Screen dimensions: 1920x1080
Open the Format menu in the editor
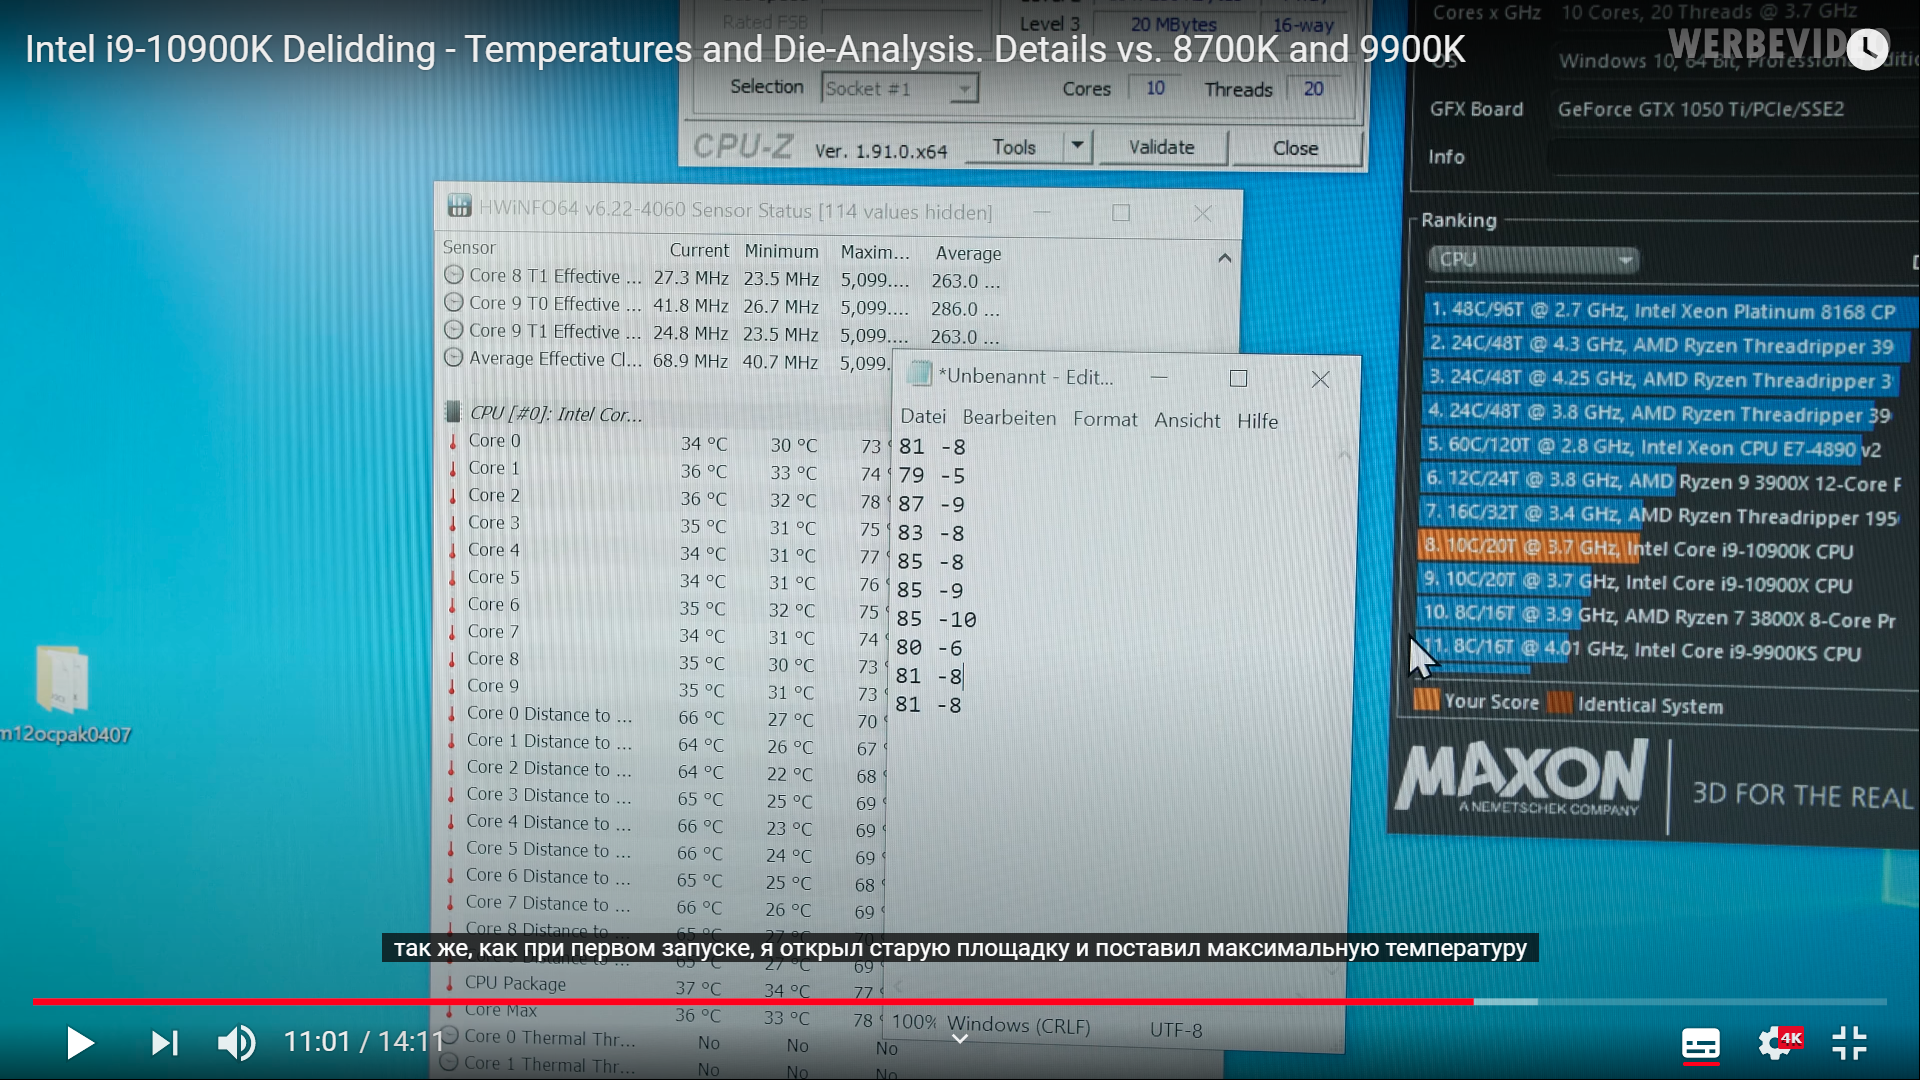click(1104, 419)
